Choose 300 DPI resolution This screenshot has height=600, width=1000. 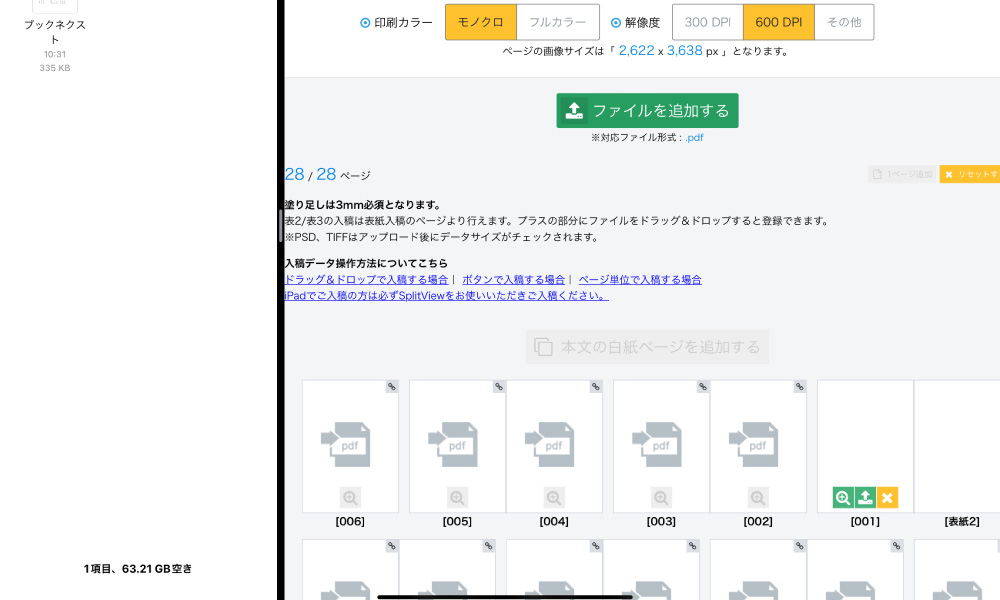(x=708, y=22)
